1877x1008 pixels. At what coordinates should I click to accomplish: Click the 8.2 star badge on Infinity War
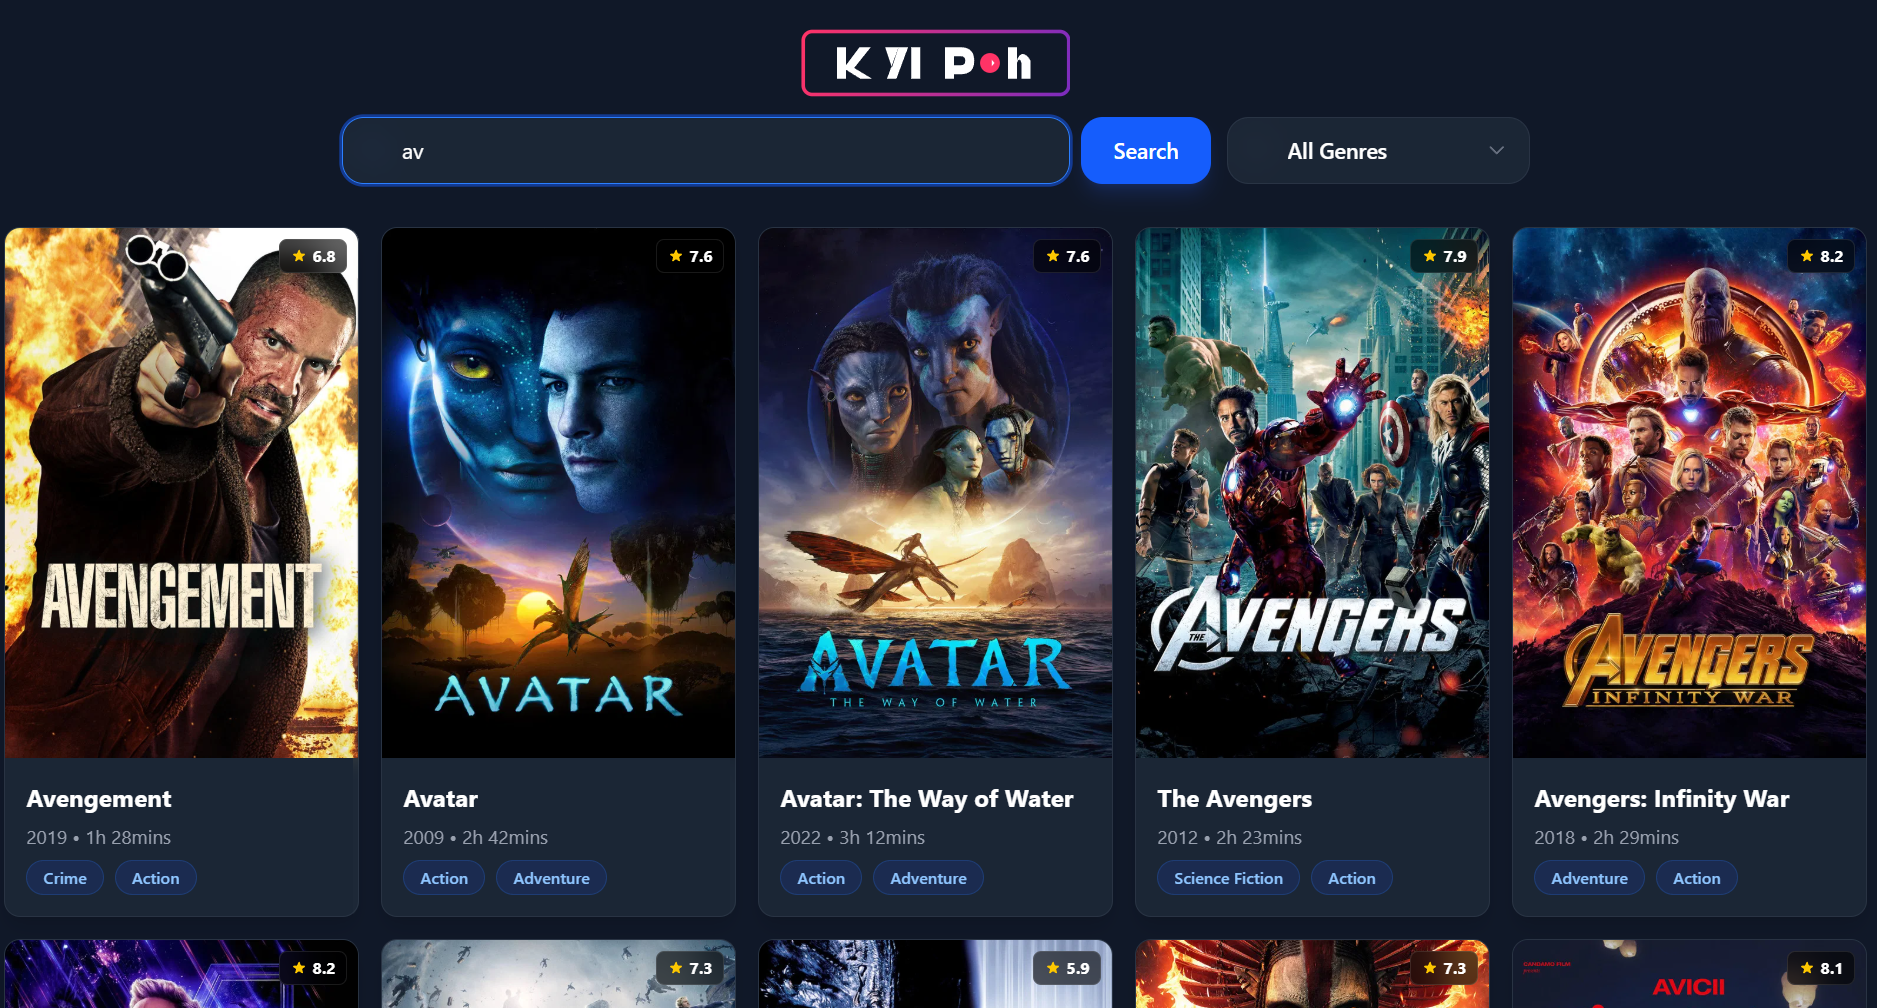click(x=1822, y=256)
